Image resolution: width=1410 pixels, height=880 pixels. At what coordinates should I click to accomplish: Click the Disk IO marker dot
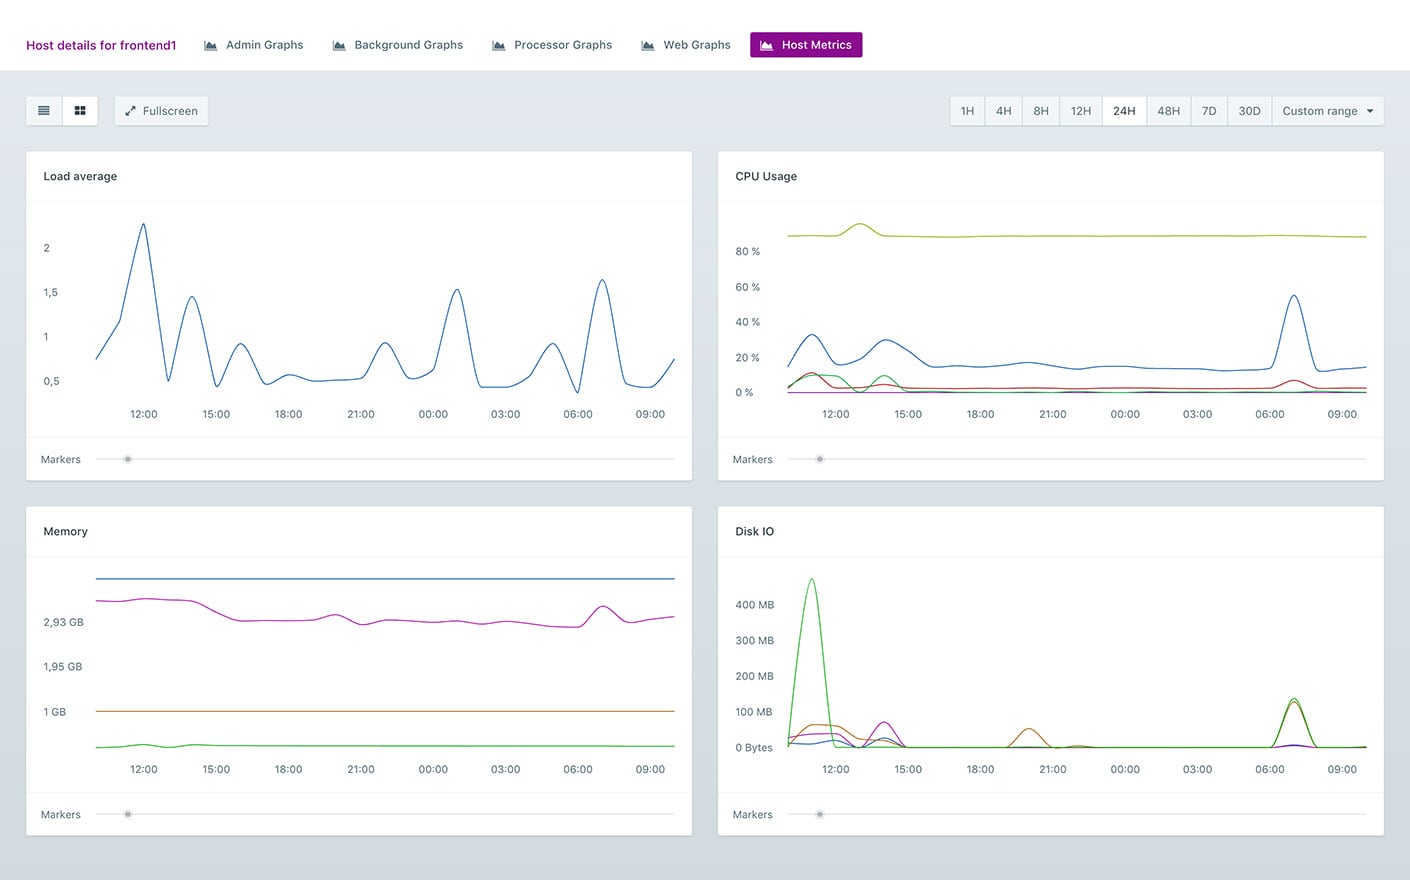(x=820, y=814)
